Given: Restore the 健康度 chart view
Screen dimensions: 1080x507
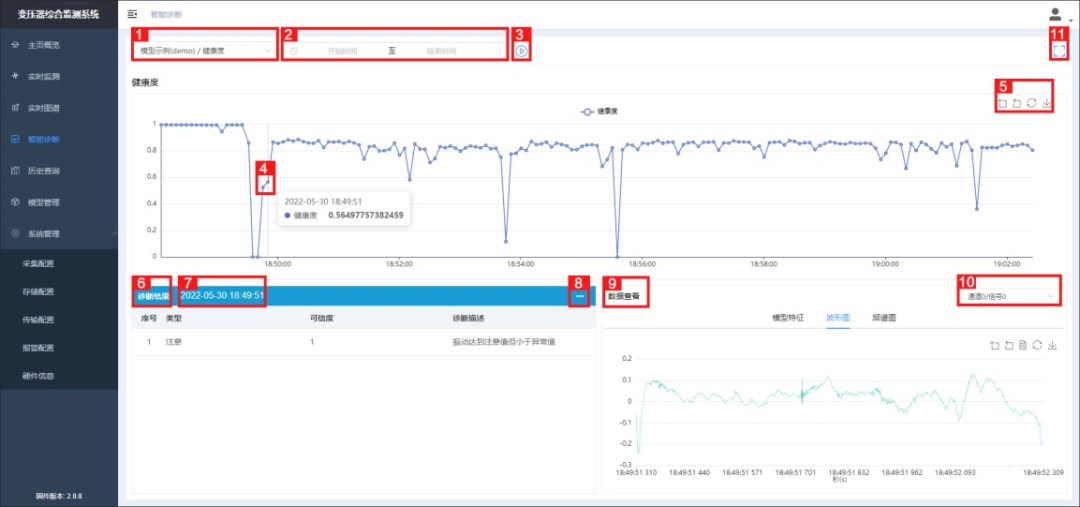Looking at the screenshot, I should (x=1031, y=103).
